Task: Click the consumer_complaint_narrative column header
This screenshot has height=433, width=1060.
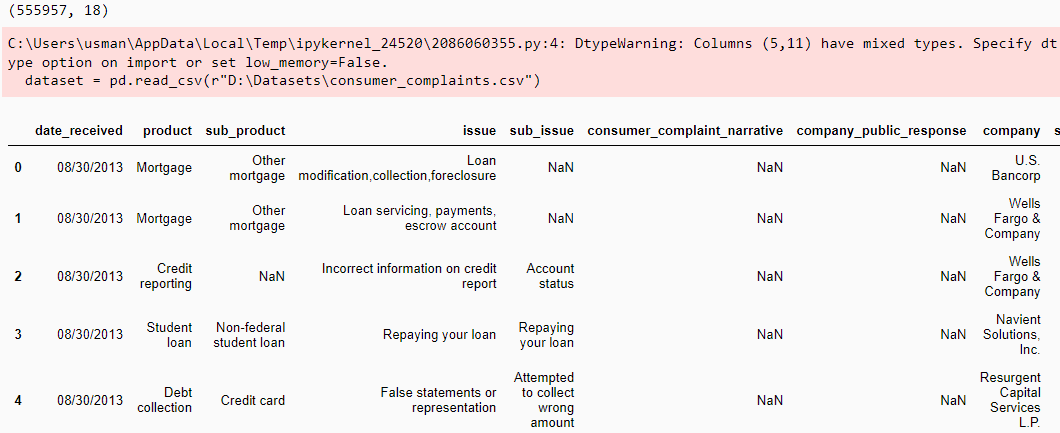Action: coord(685,131)
